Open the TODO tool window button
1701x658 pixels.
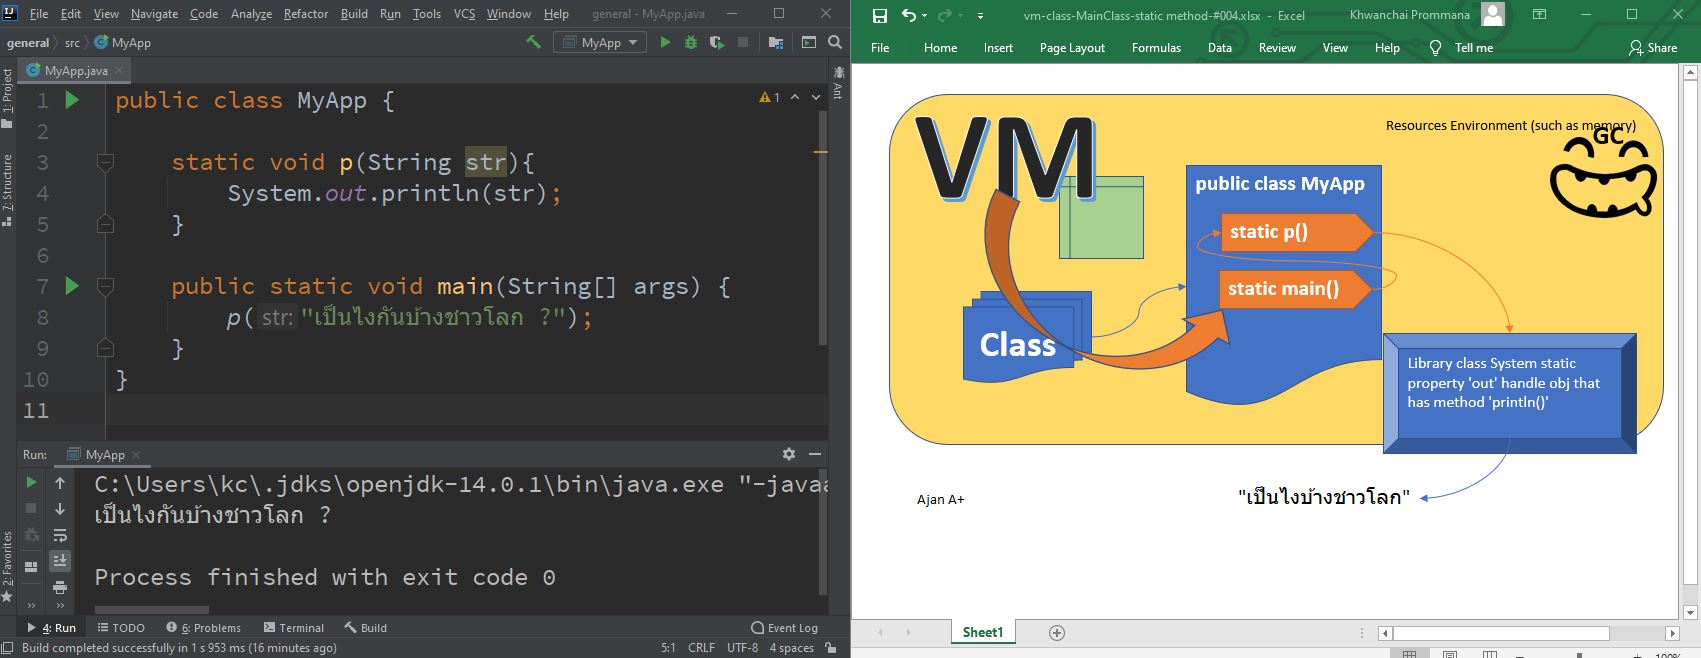[121, 628]
